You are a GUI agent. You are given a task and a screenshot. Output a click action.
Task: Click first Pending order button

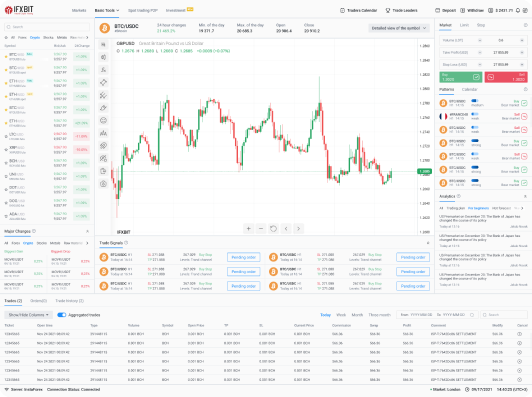(244, 257)
